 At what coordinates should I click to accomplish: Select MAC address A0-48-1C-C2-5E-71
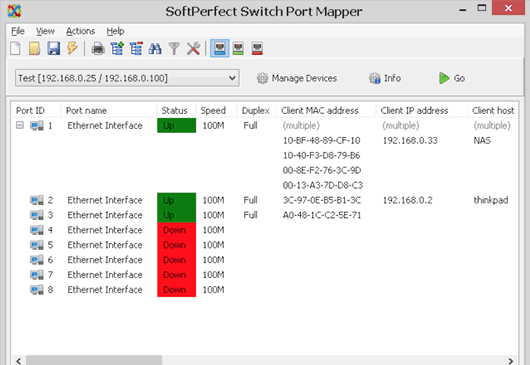coord(322,215)
